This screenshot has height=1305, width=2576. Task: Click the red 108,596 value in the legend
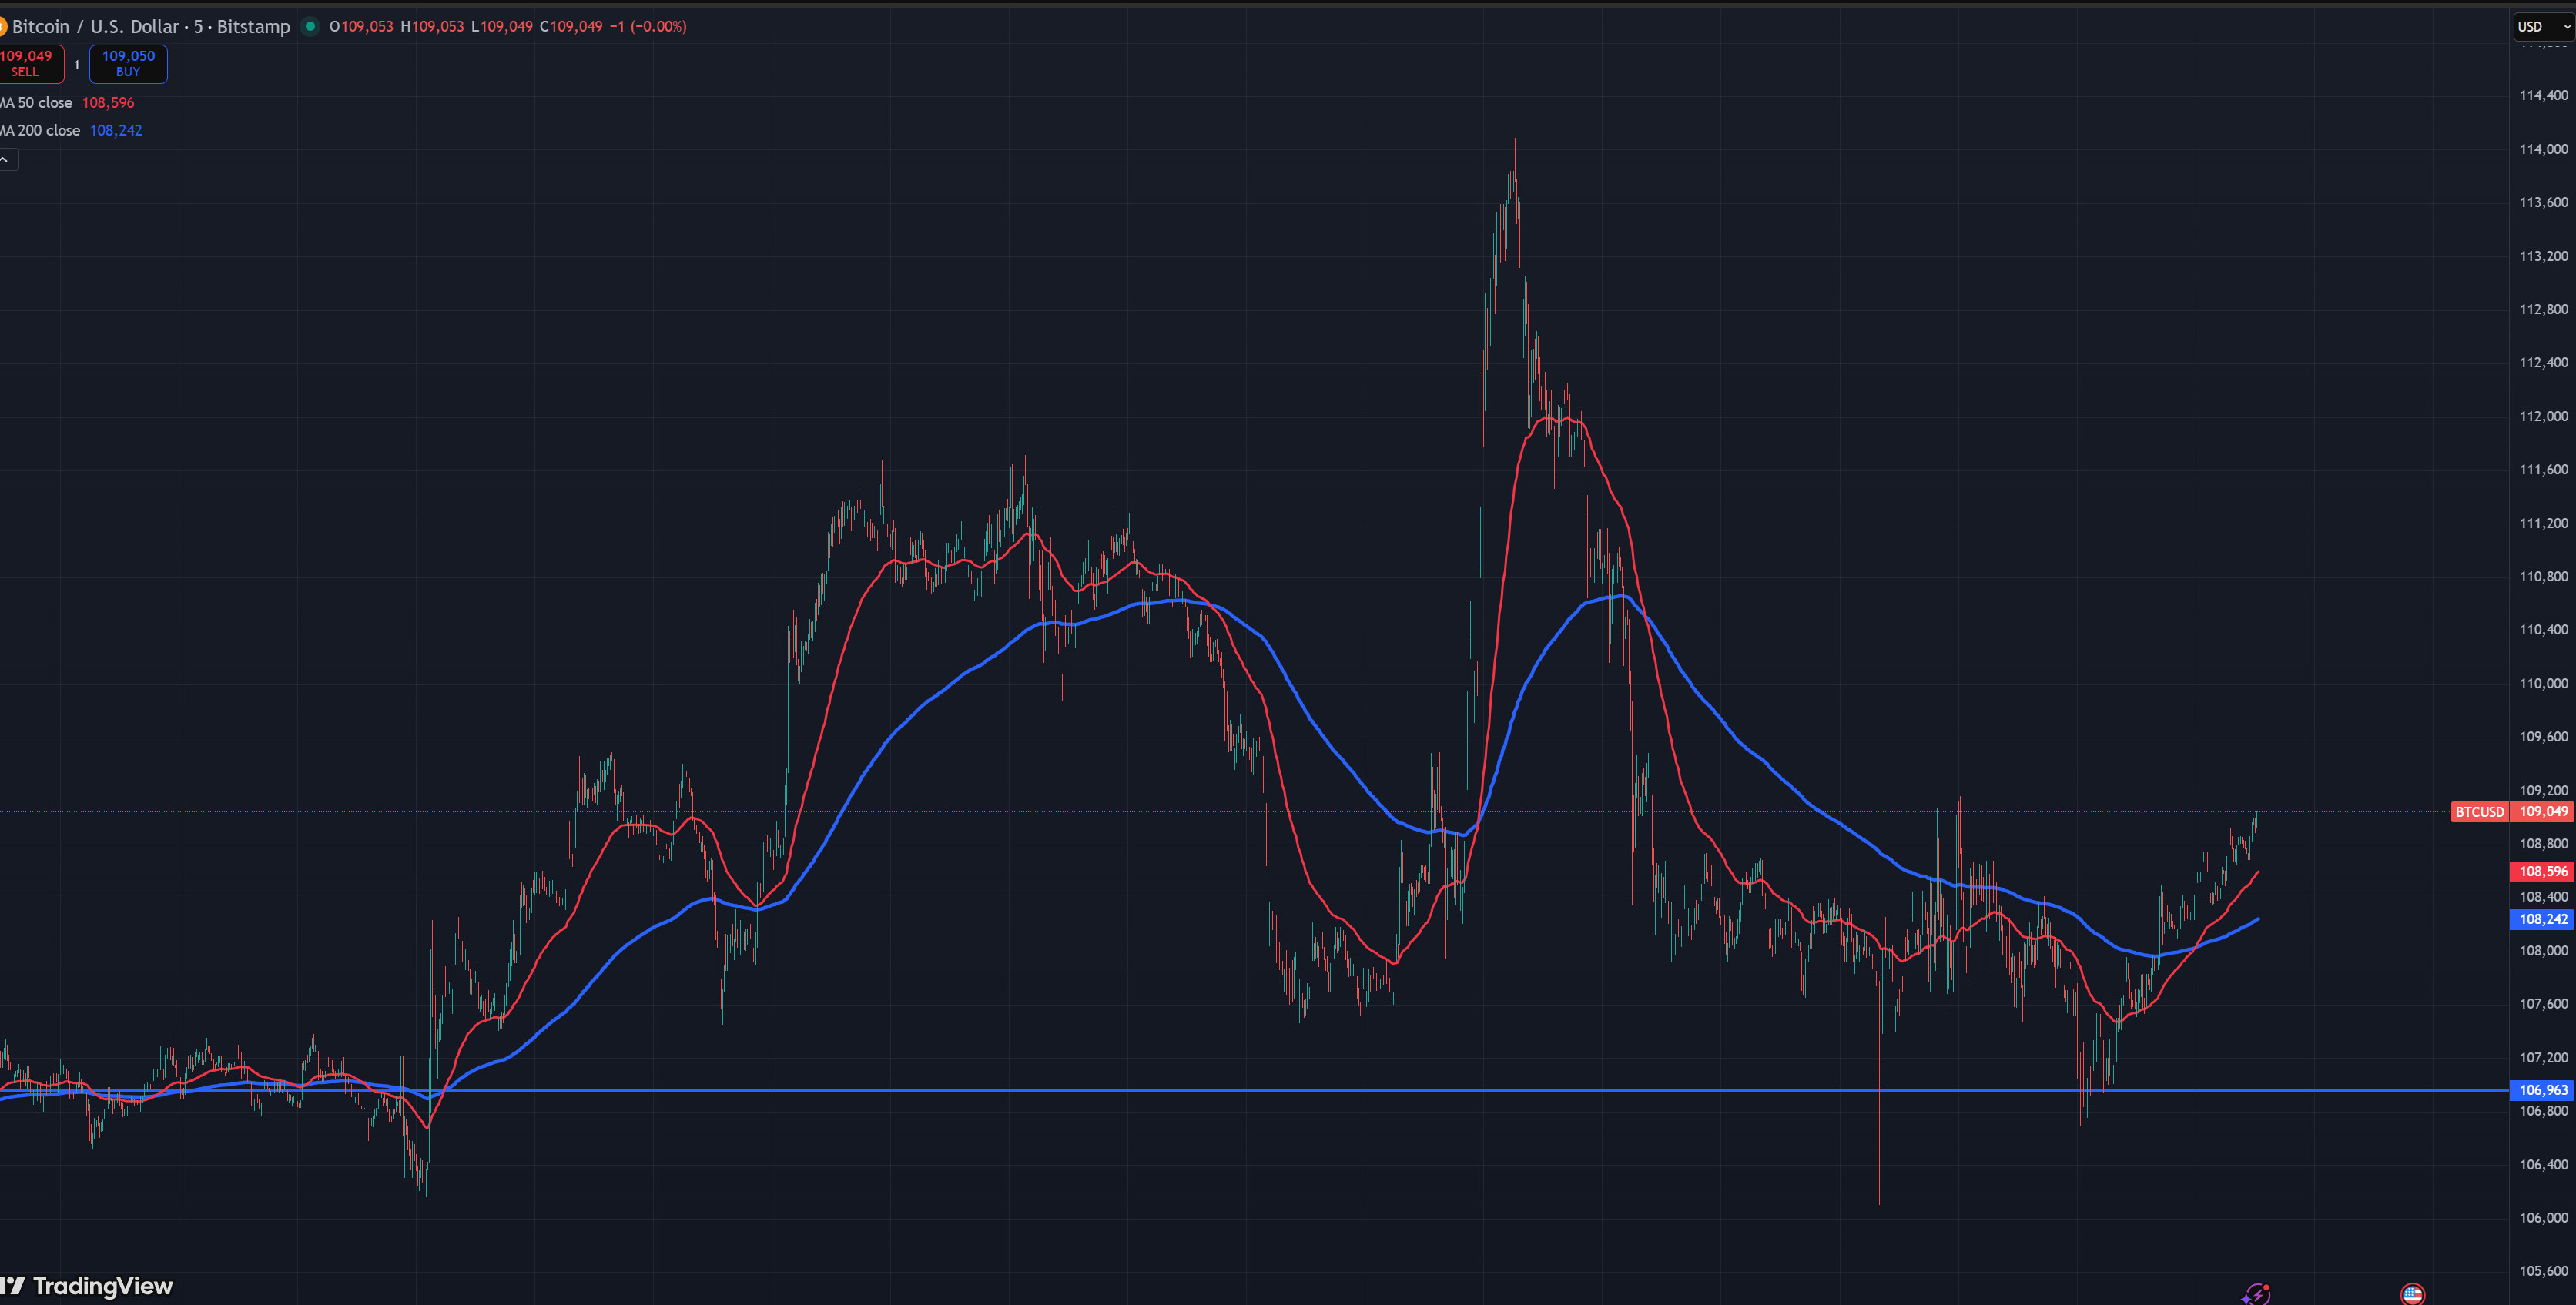[x=108, y=103]
